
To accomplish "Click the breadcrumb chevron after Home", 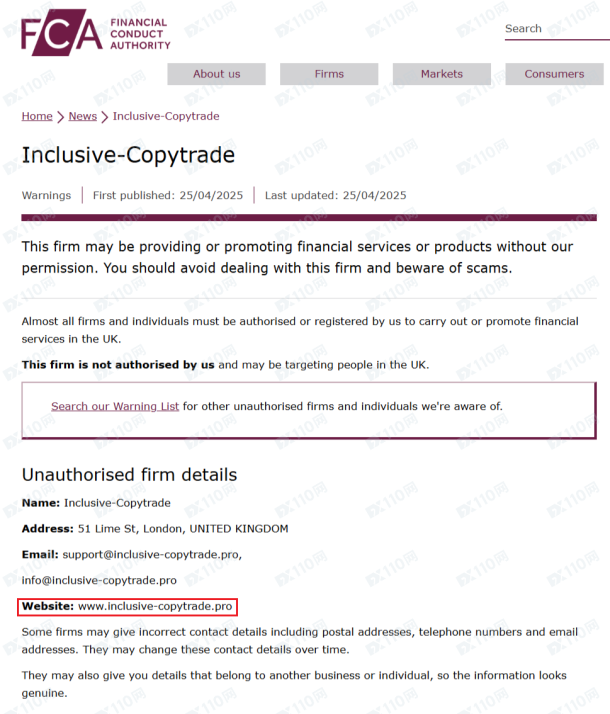I will point(61,117).
